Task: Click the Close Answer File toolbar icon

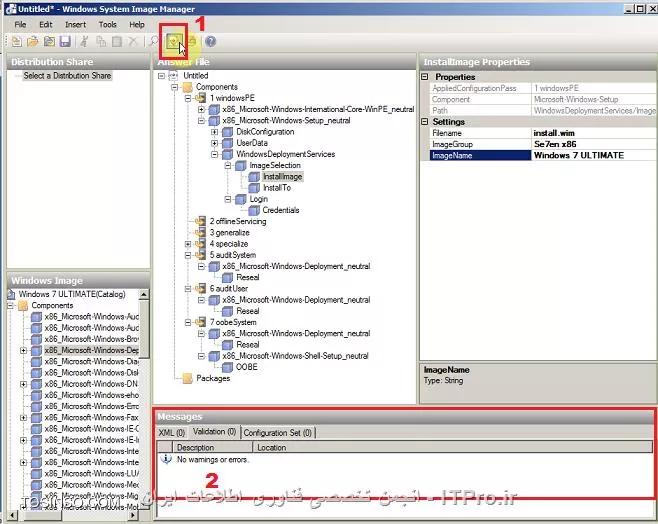Action: pos(49,41)
